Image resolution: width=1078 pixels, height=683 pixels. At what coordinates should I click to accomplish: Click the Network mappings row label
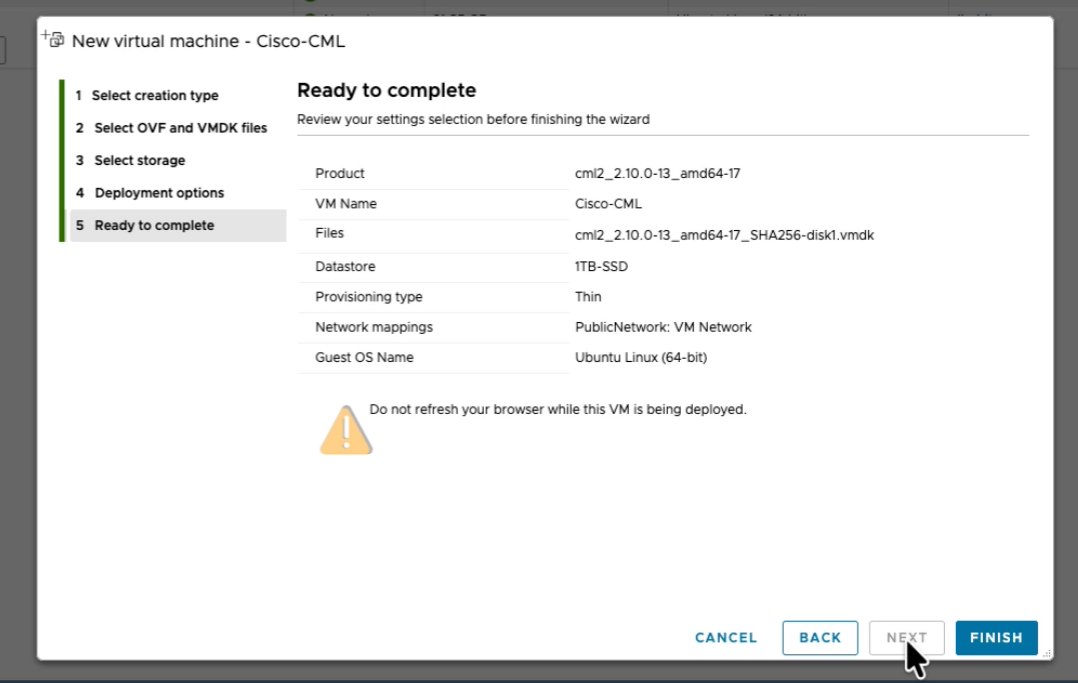click(x=374, y=327)
